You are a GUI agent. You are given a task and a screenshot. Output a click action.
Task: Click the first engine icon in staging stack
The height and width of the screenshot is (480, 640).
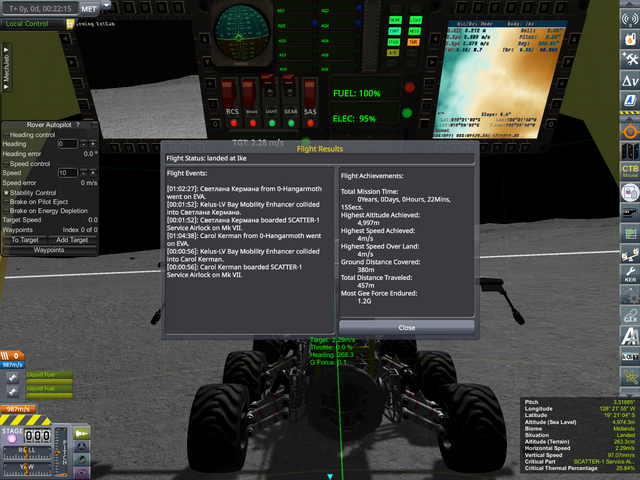13,378
